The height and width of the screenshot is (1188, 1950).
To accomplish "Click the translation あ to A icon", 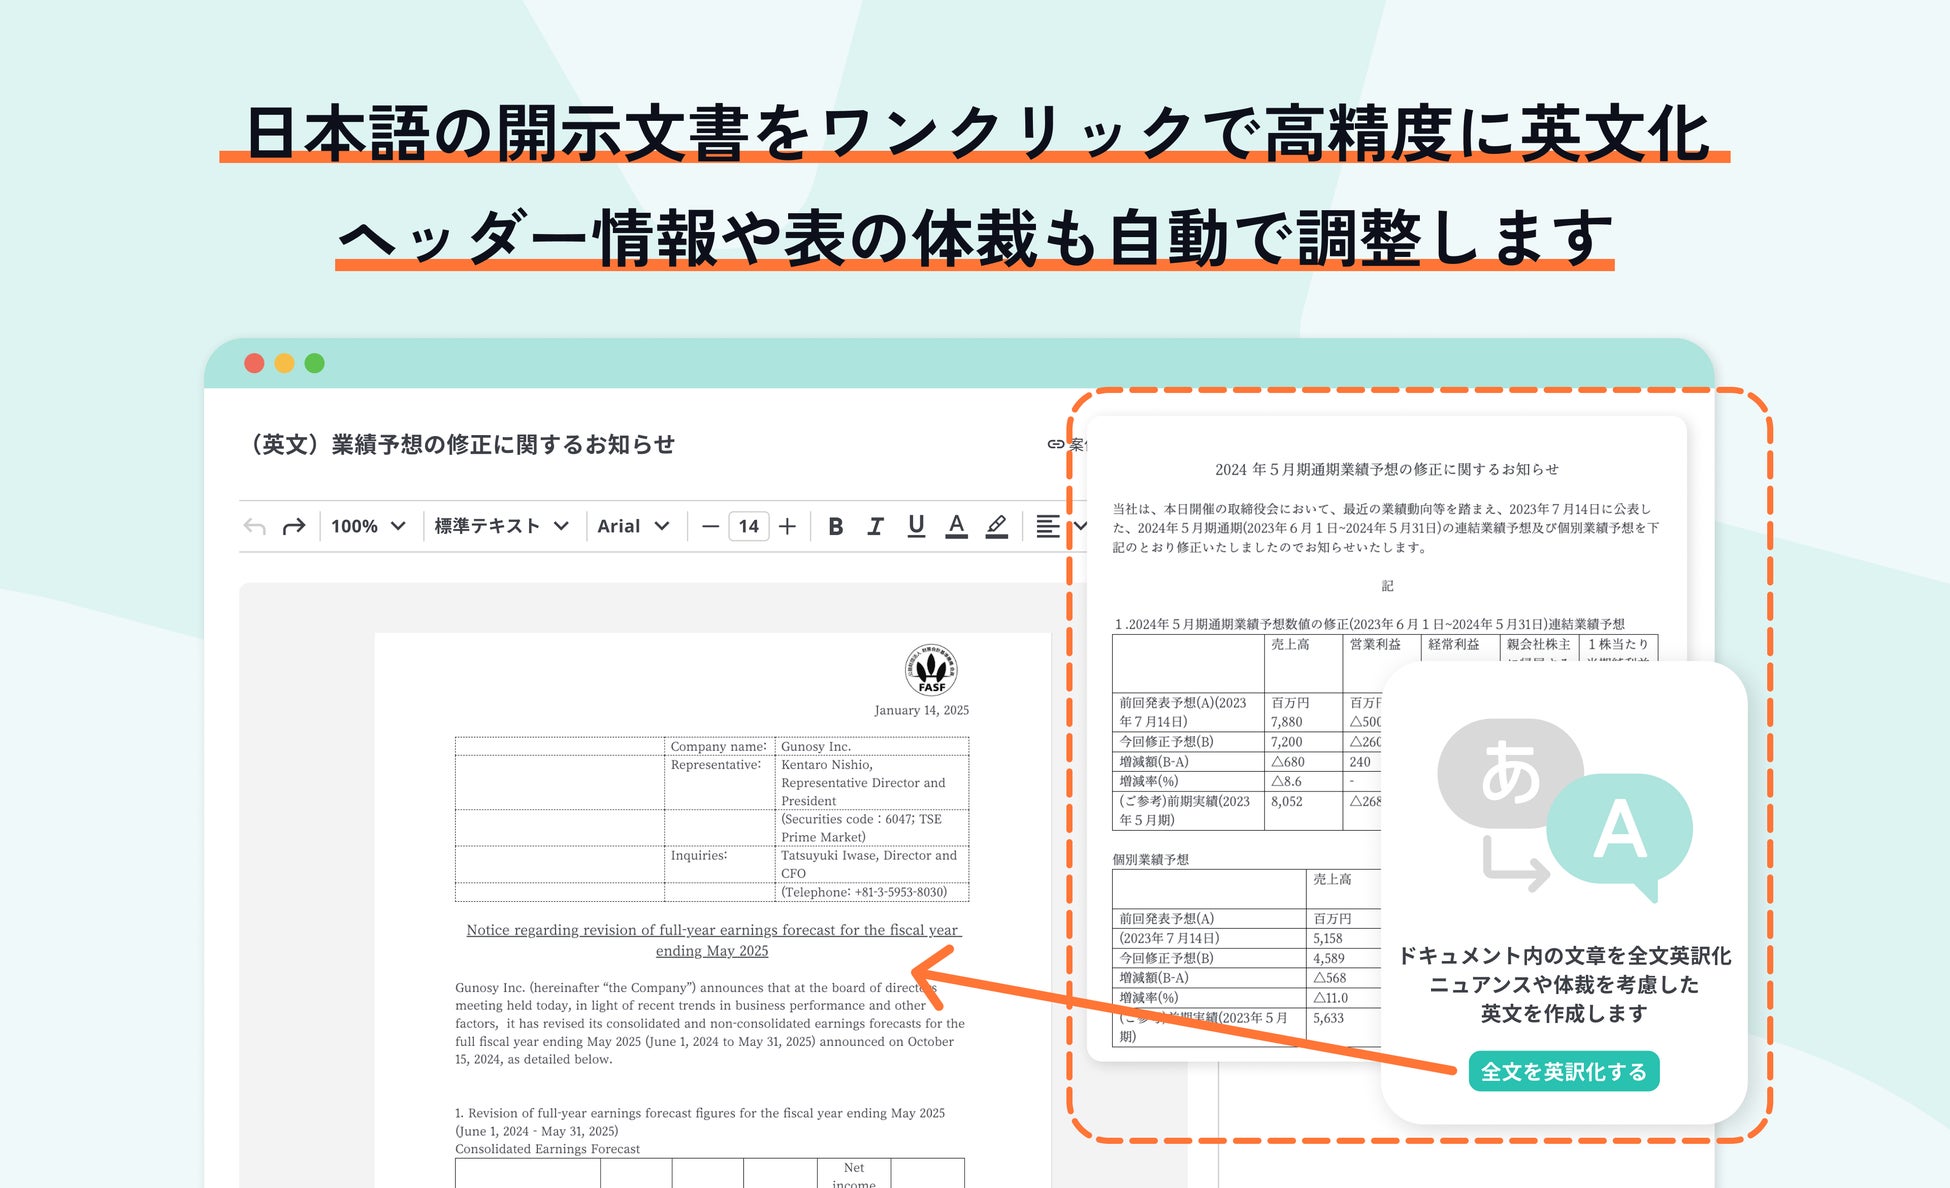I will pyautogui.click(x=1563, y=810).
